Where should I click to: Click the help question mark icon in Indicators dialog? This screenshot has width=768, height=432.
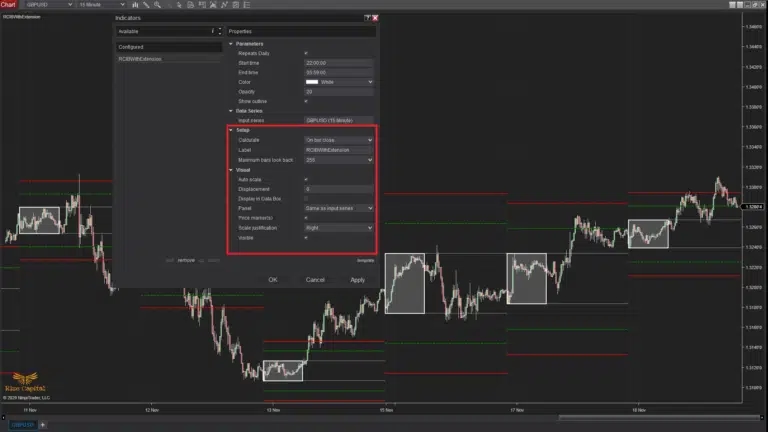369,18
